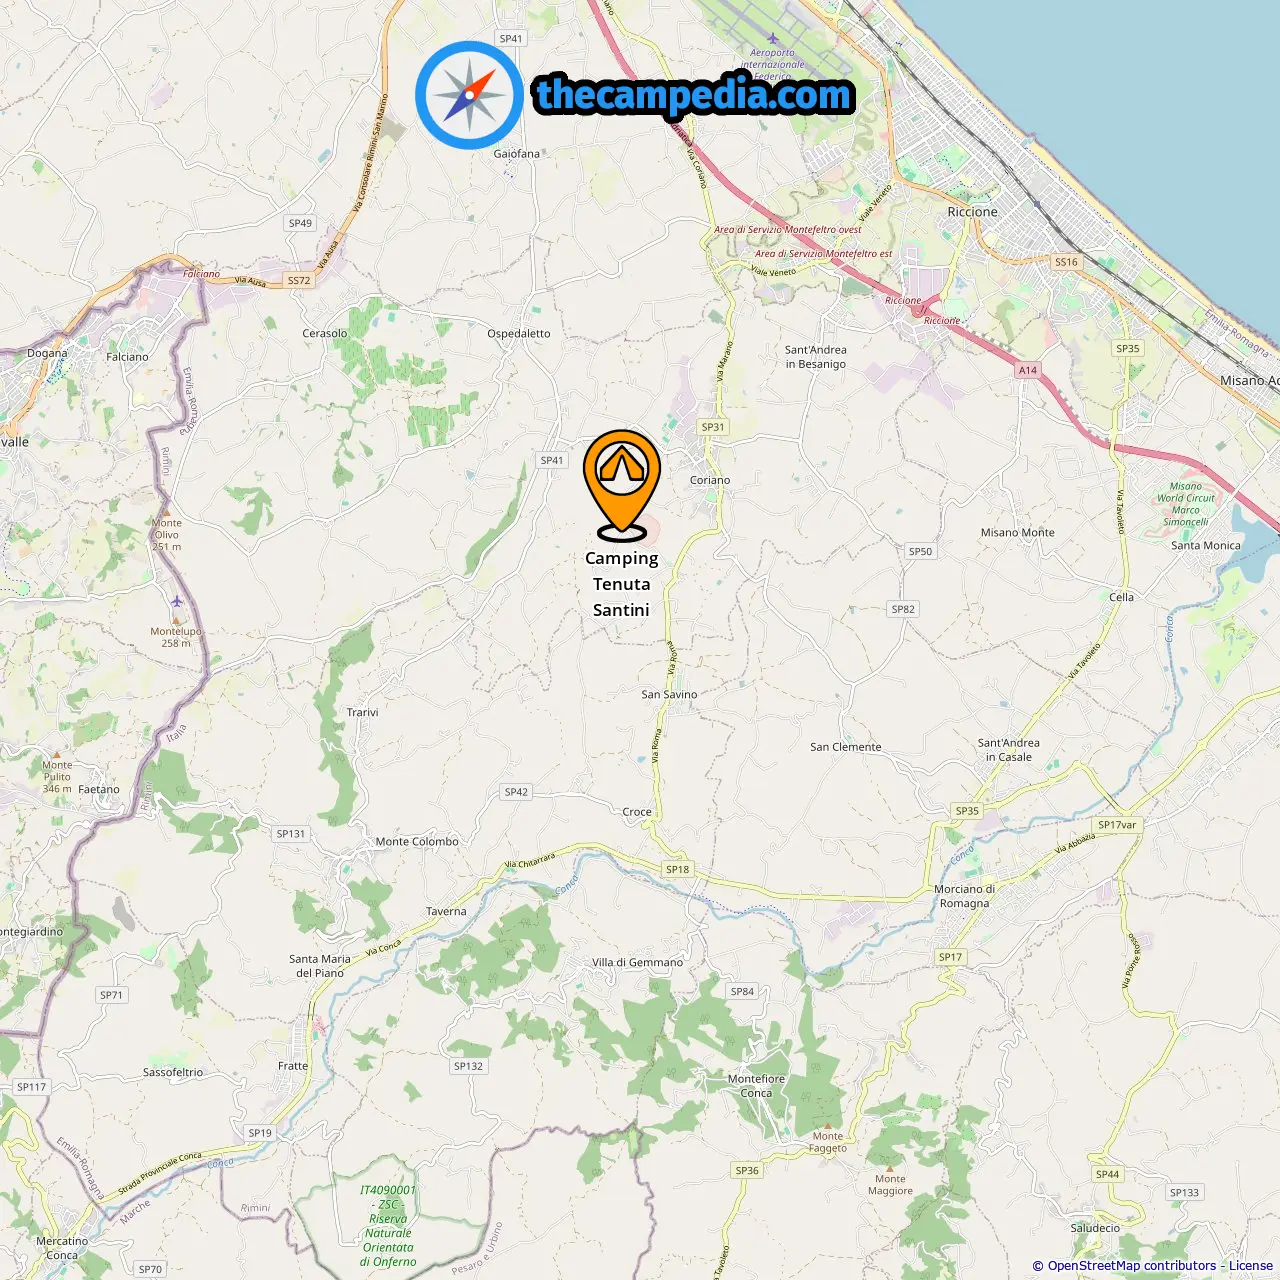
Task: Click the Monte Colombo town label
Action: [417, 842]
